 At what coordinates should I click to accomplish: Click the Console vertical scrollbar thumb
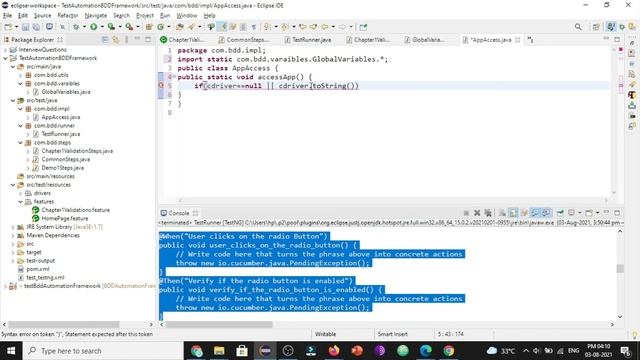tap(620, 268)
